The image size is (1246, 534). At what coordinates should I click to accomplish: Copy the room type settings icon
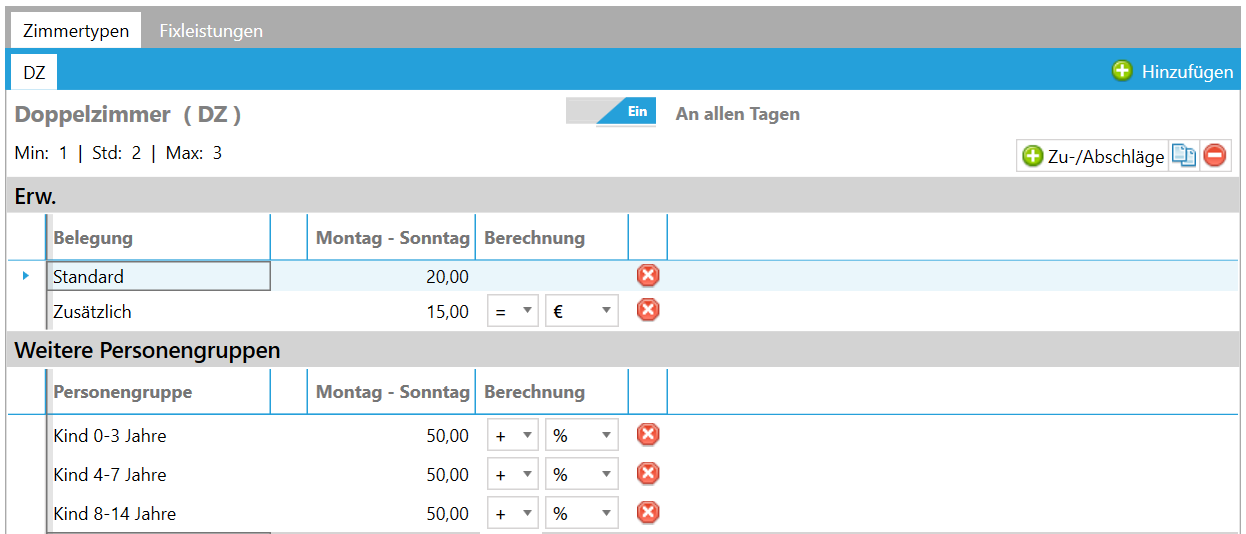1184,156
